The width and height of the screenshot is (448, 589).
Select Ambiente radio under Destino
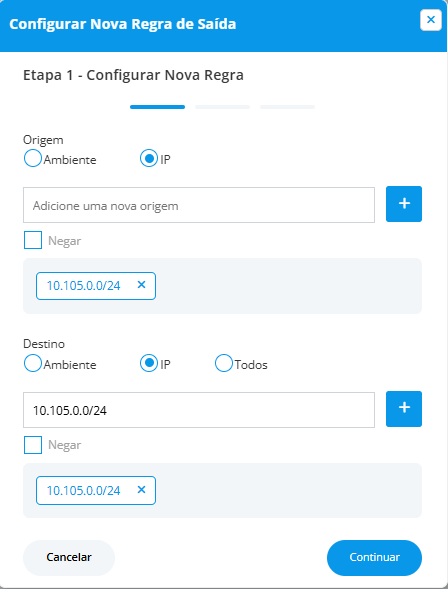[x=33, y=363]
